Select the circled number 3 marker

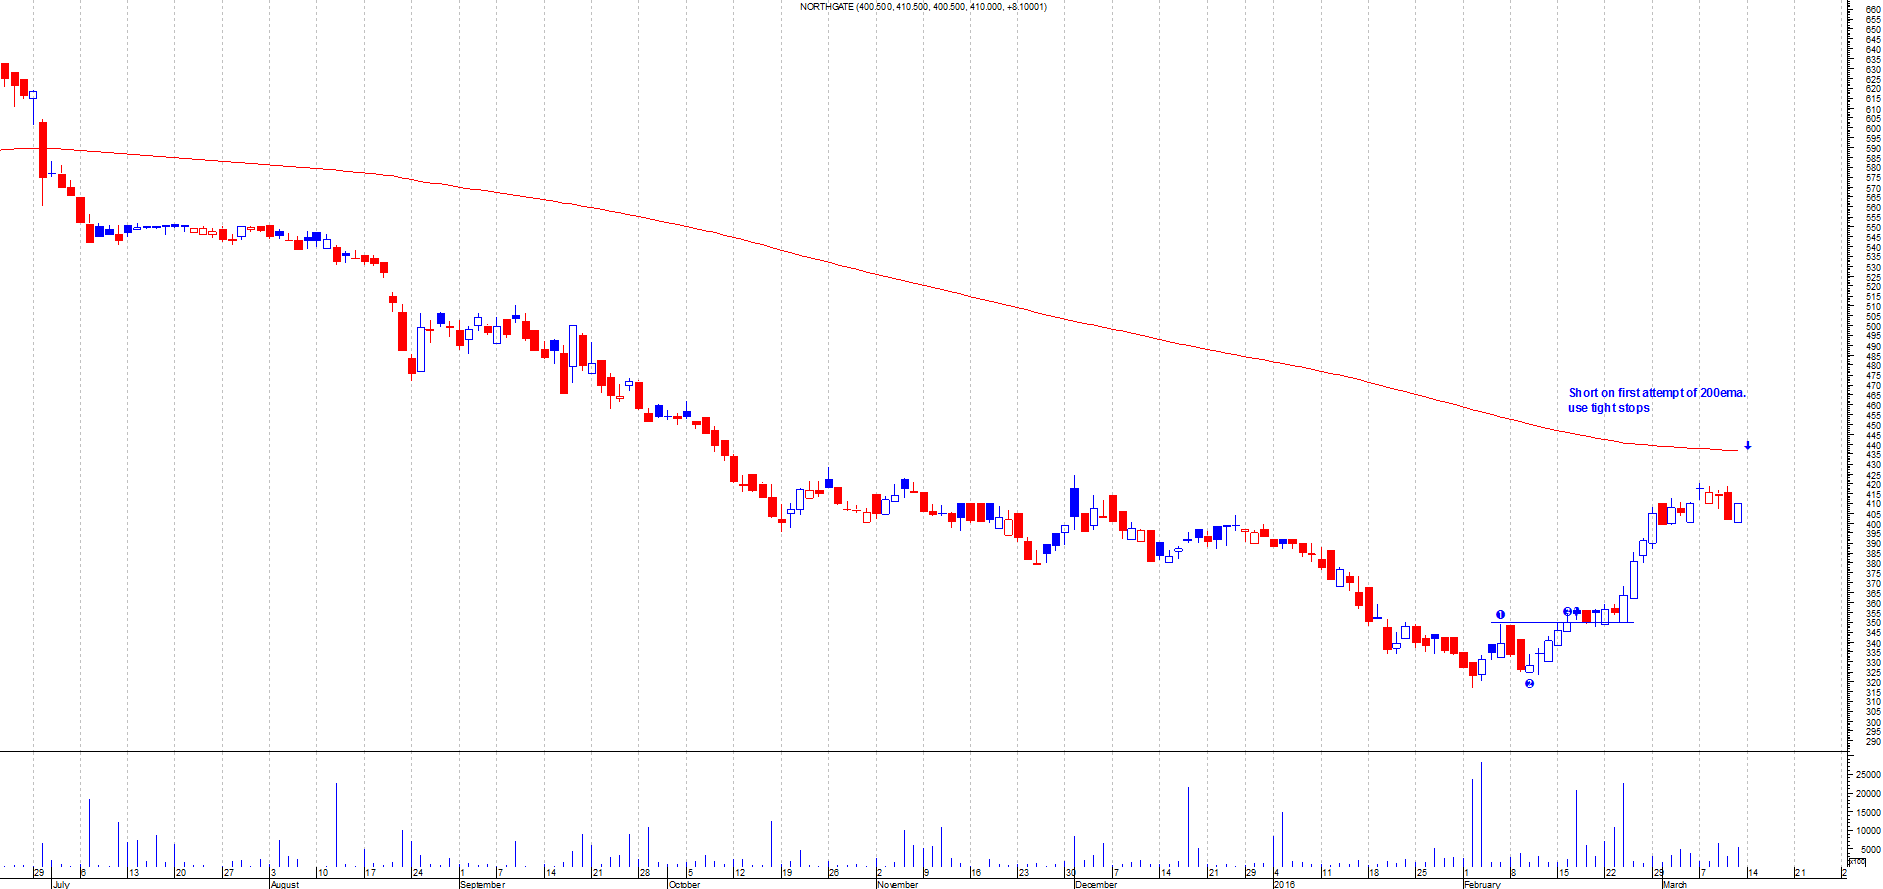tap(1567, 612)
